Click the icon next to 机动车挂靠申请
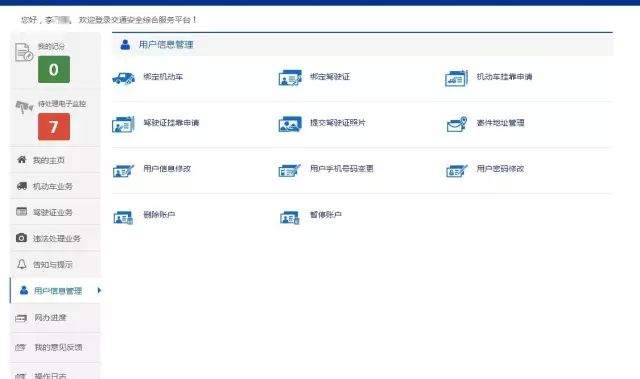Viewport: 640px width, 379px height. [x=456, y=78]
